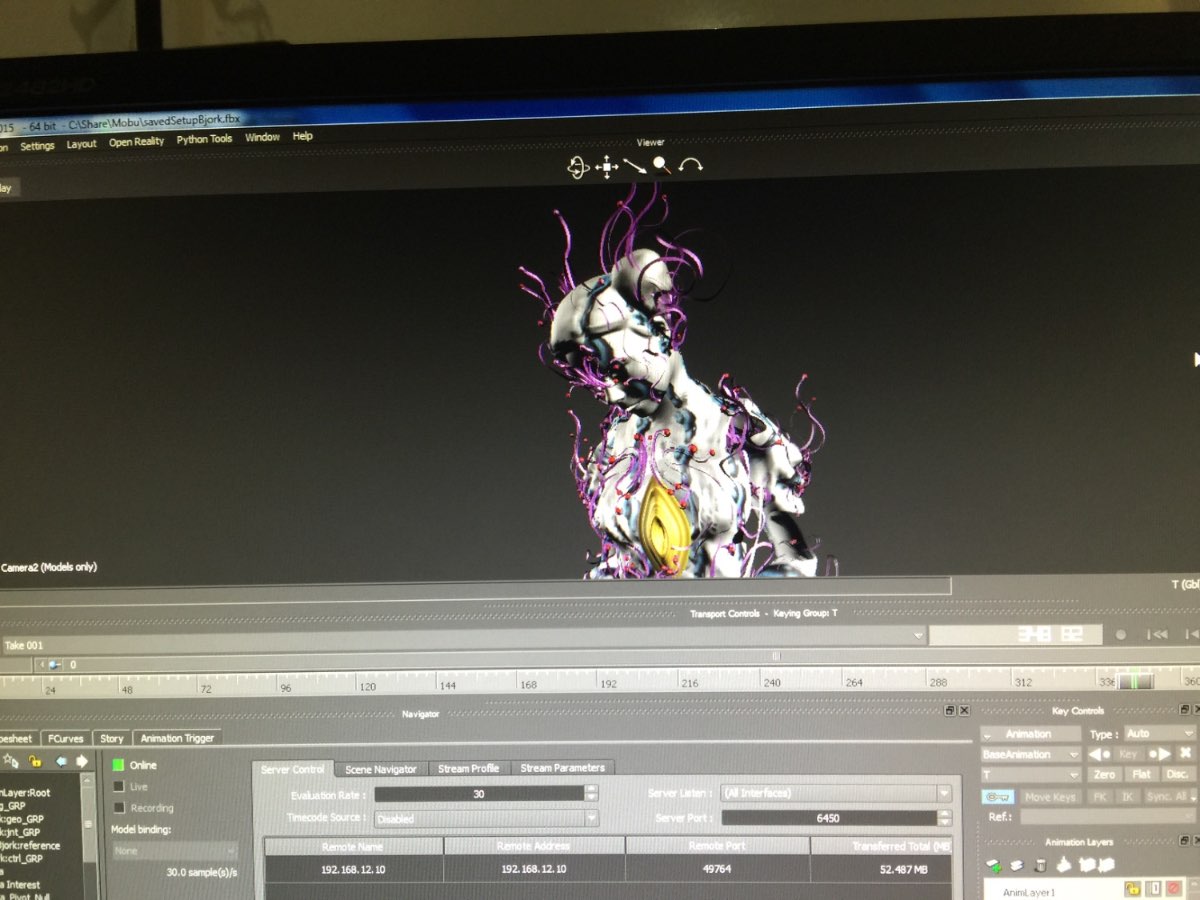Toggle lock on AnimLayer1

click(1133, 889)
